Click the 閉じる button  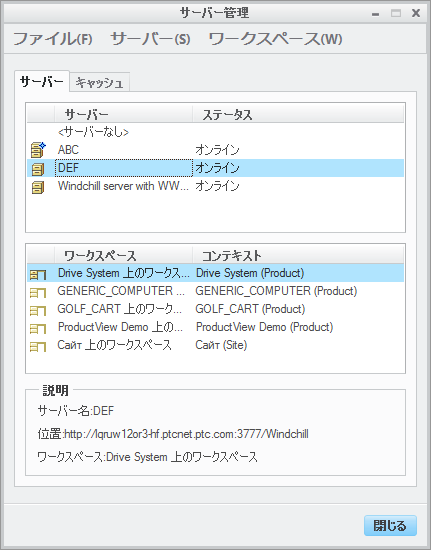(x=390, y=525)
